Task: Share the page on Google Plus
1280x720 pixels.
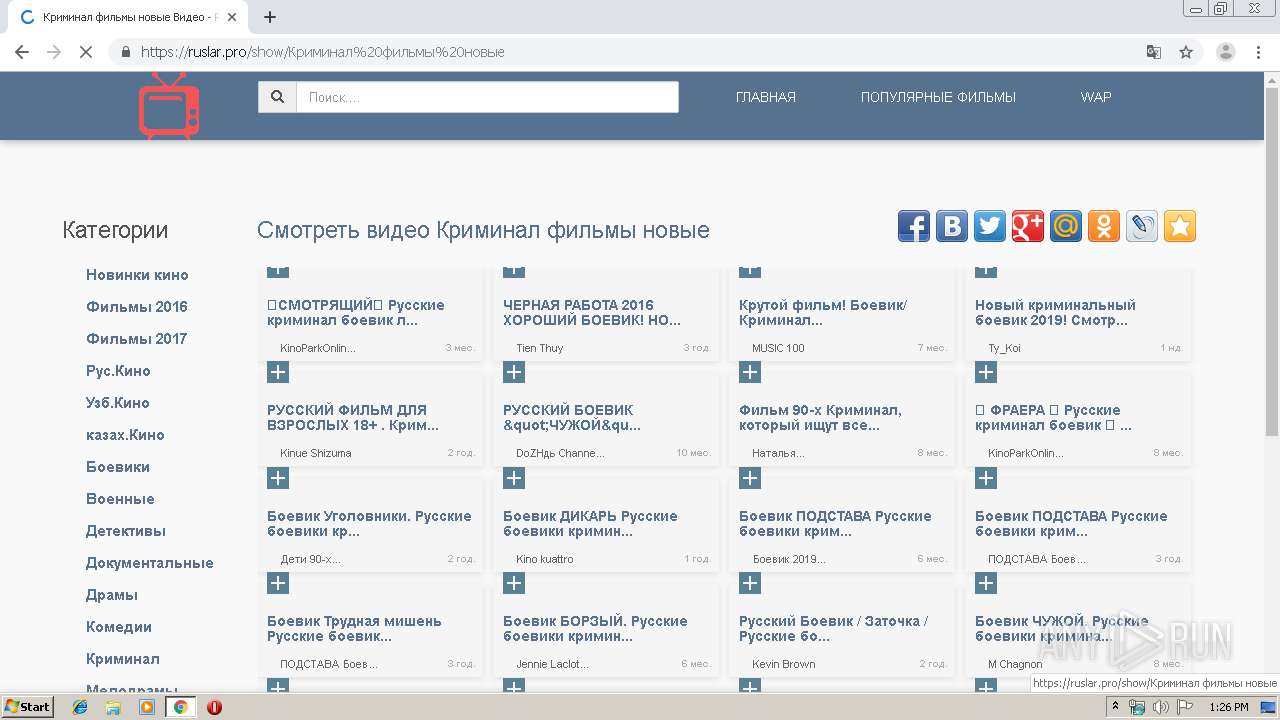Action: pyautogui.click(x=1028, y=227)
